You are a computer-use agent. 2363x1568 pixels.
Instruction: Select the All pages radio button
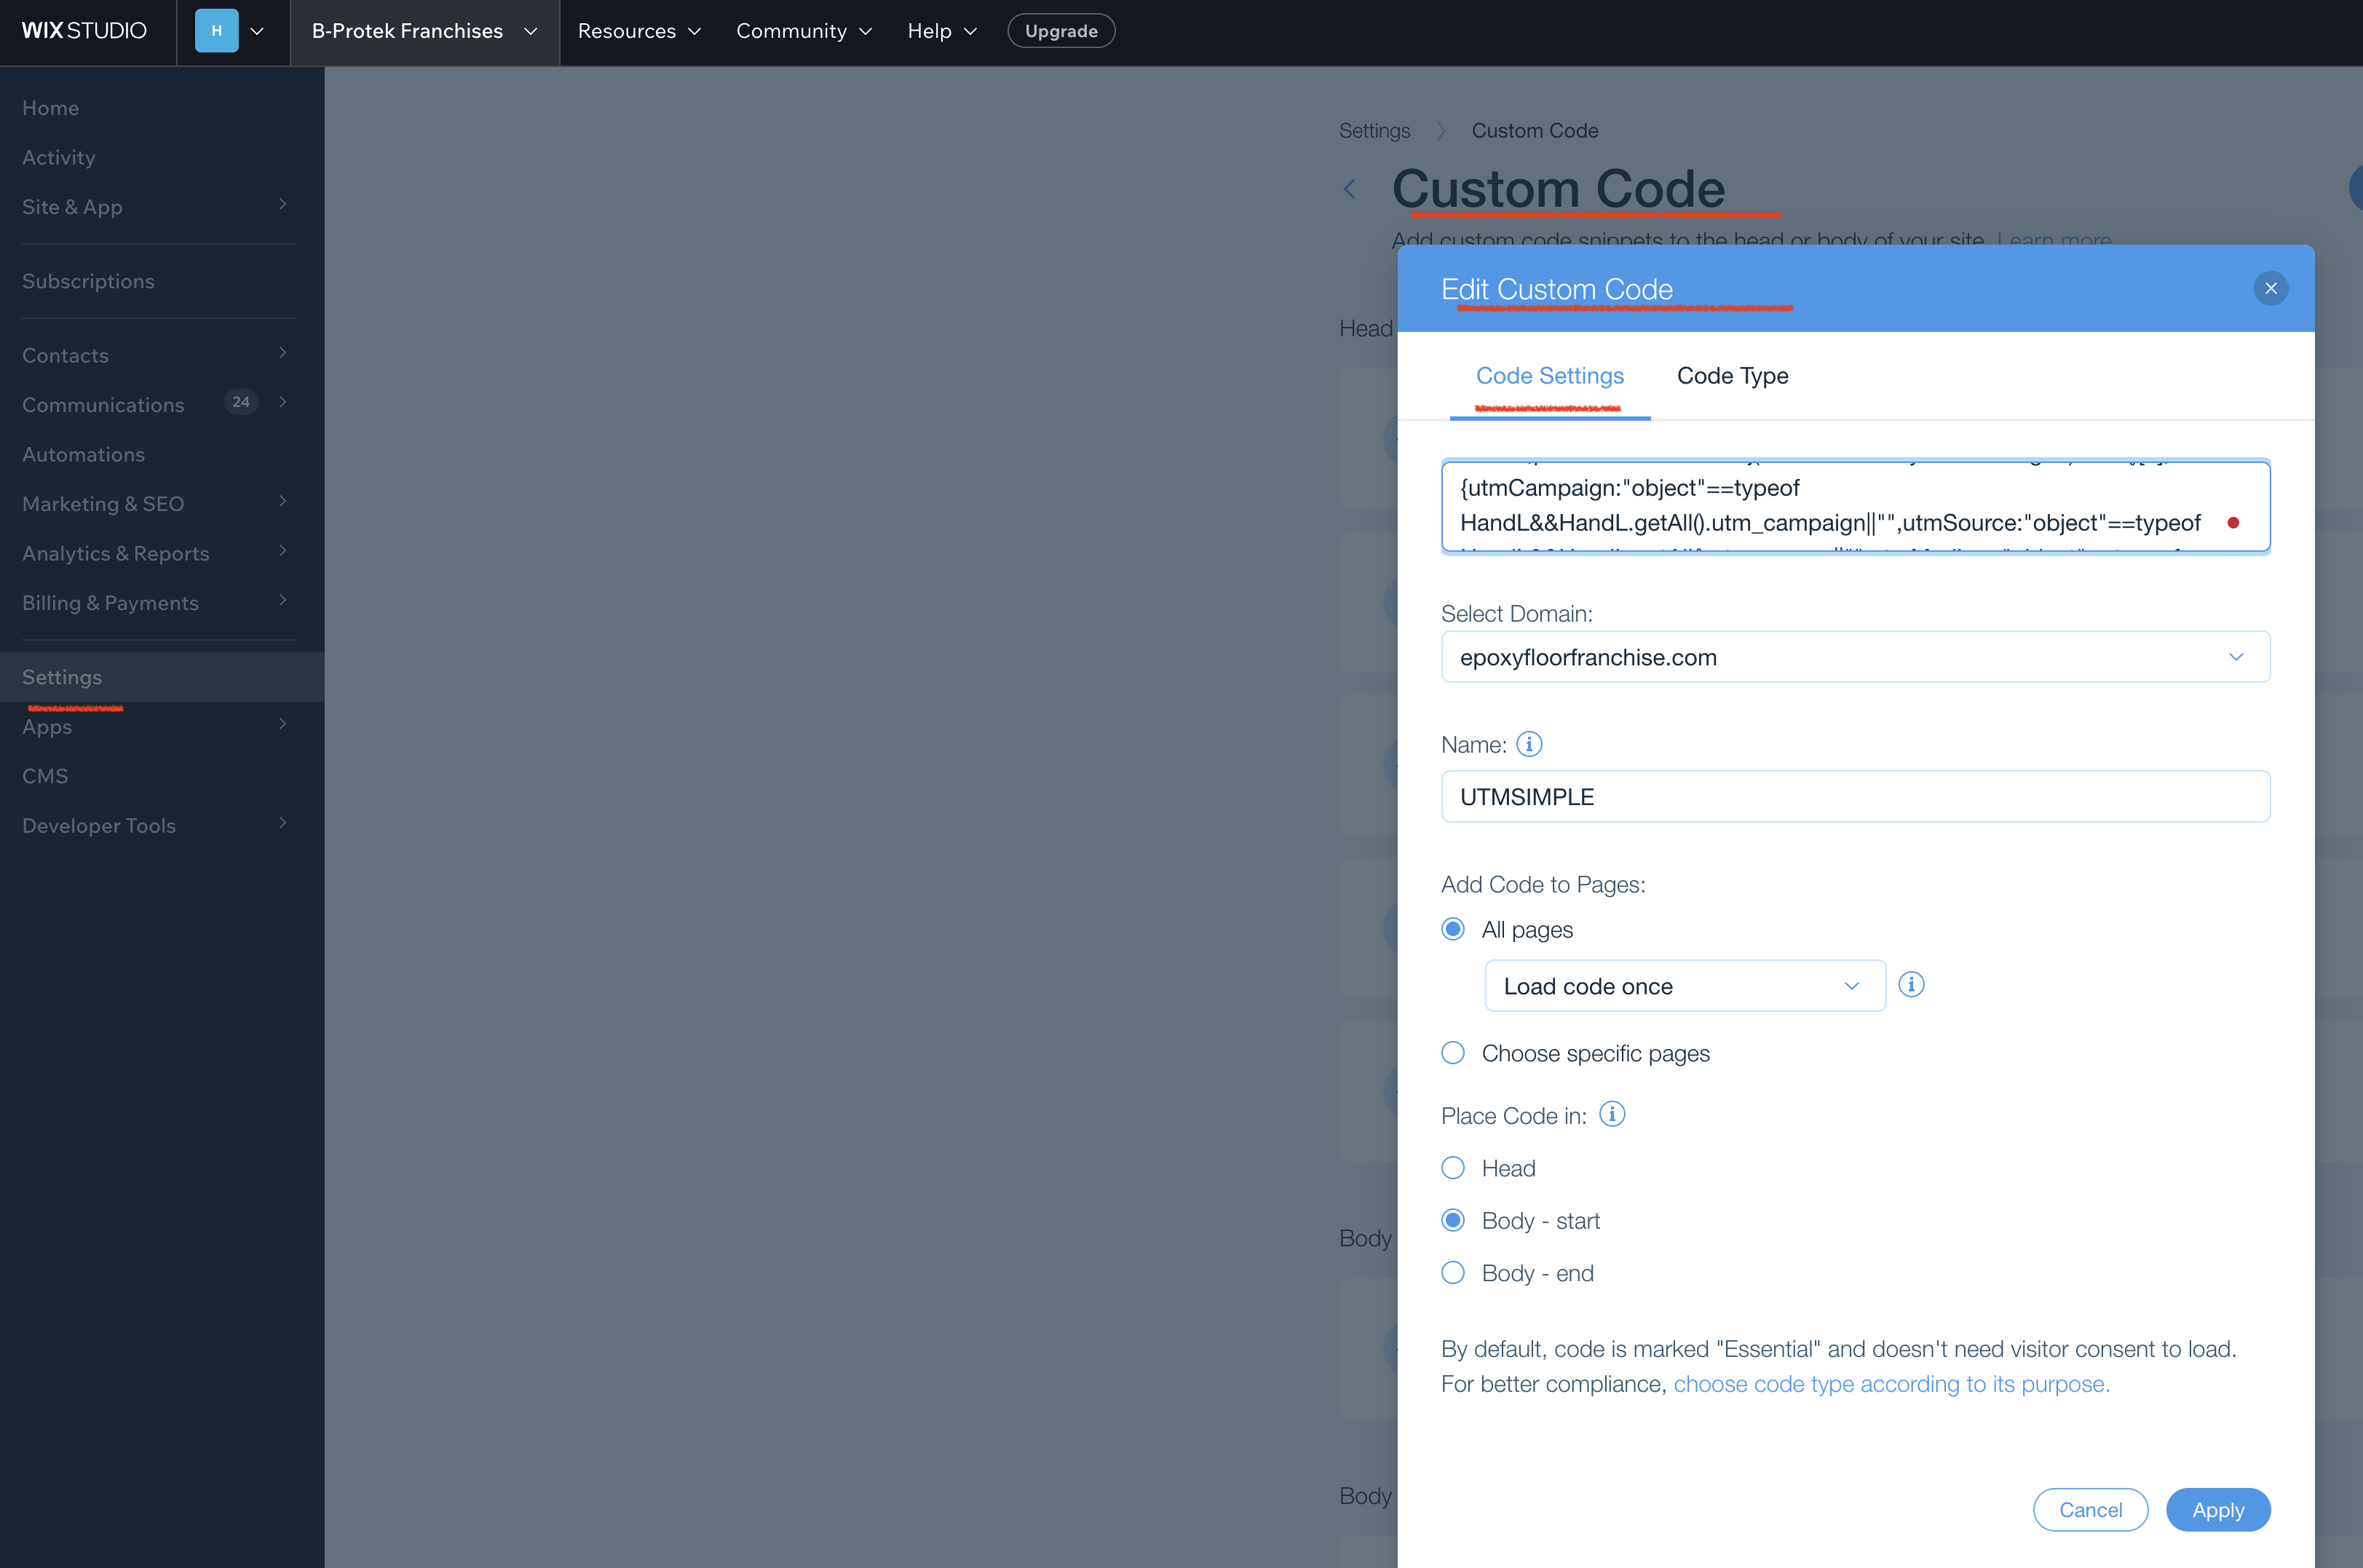[1453, 929]
